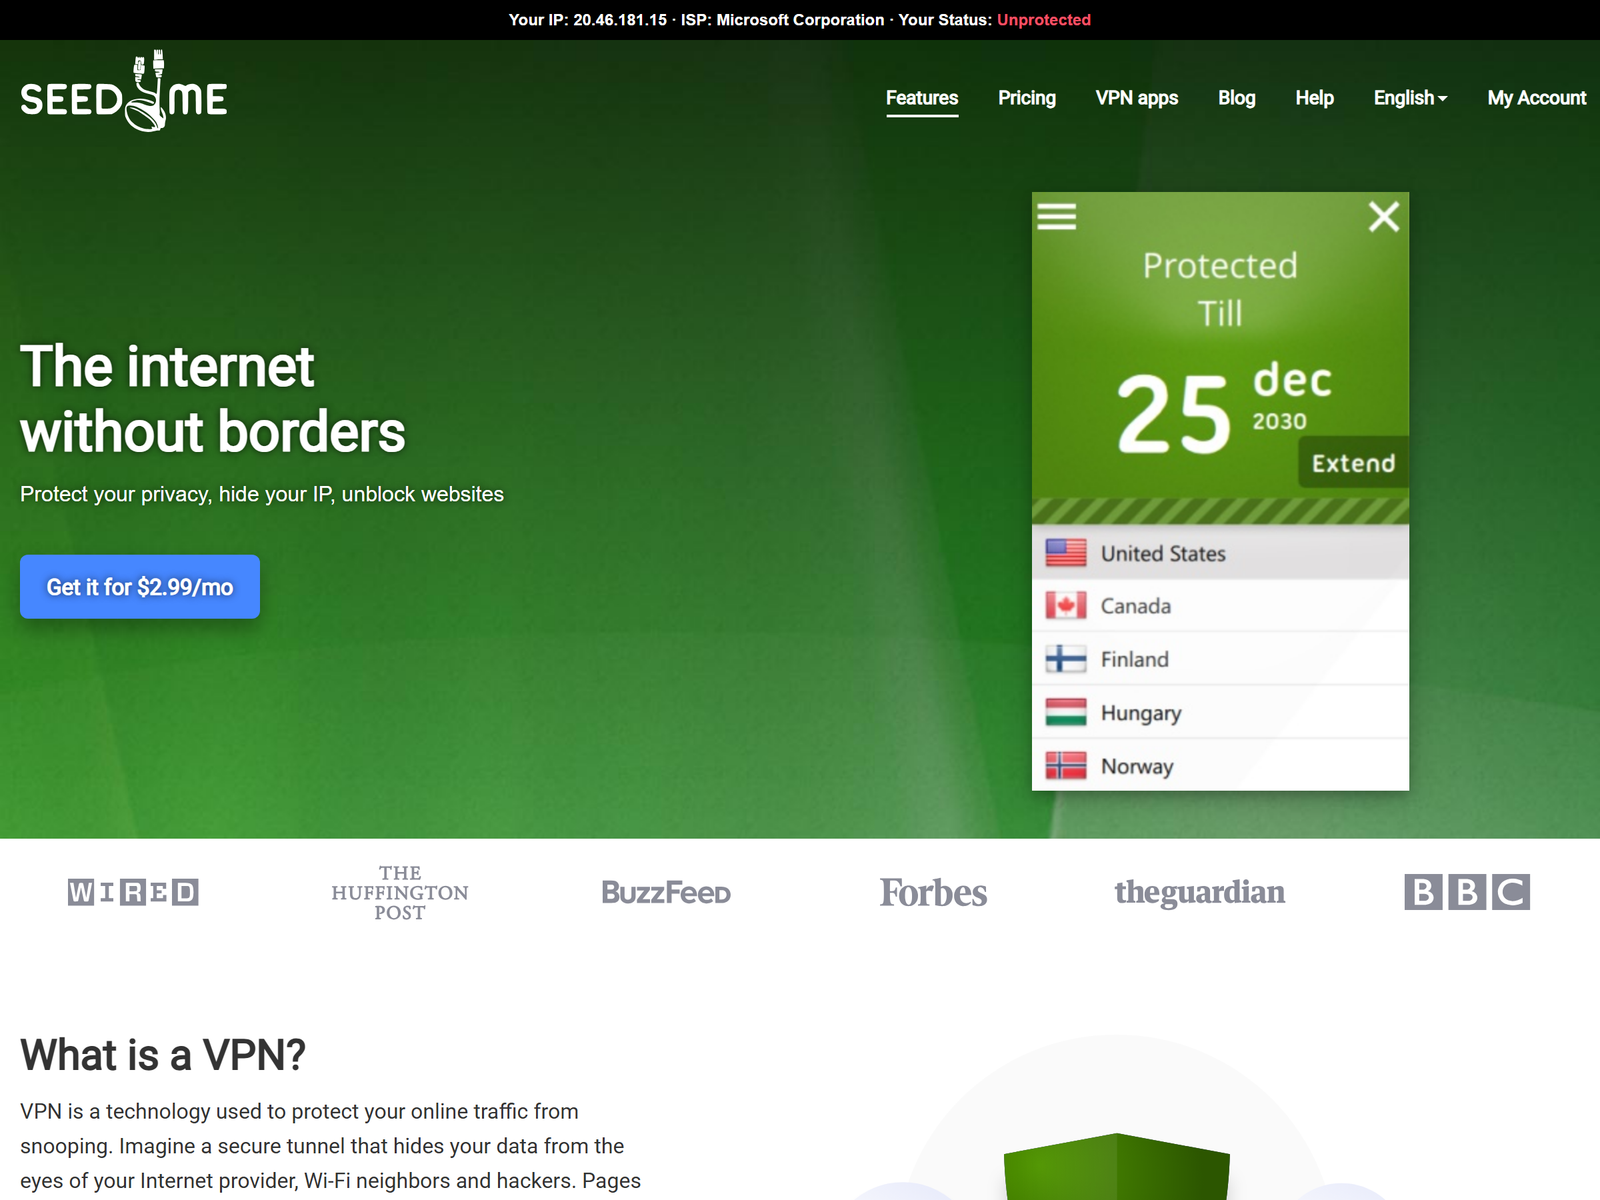This screenshot has height=1200, width=1600.
Task: Select the United States flag icon
Action: tap(1066, 553)
